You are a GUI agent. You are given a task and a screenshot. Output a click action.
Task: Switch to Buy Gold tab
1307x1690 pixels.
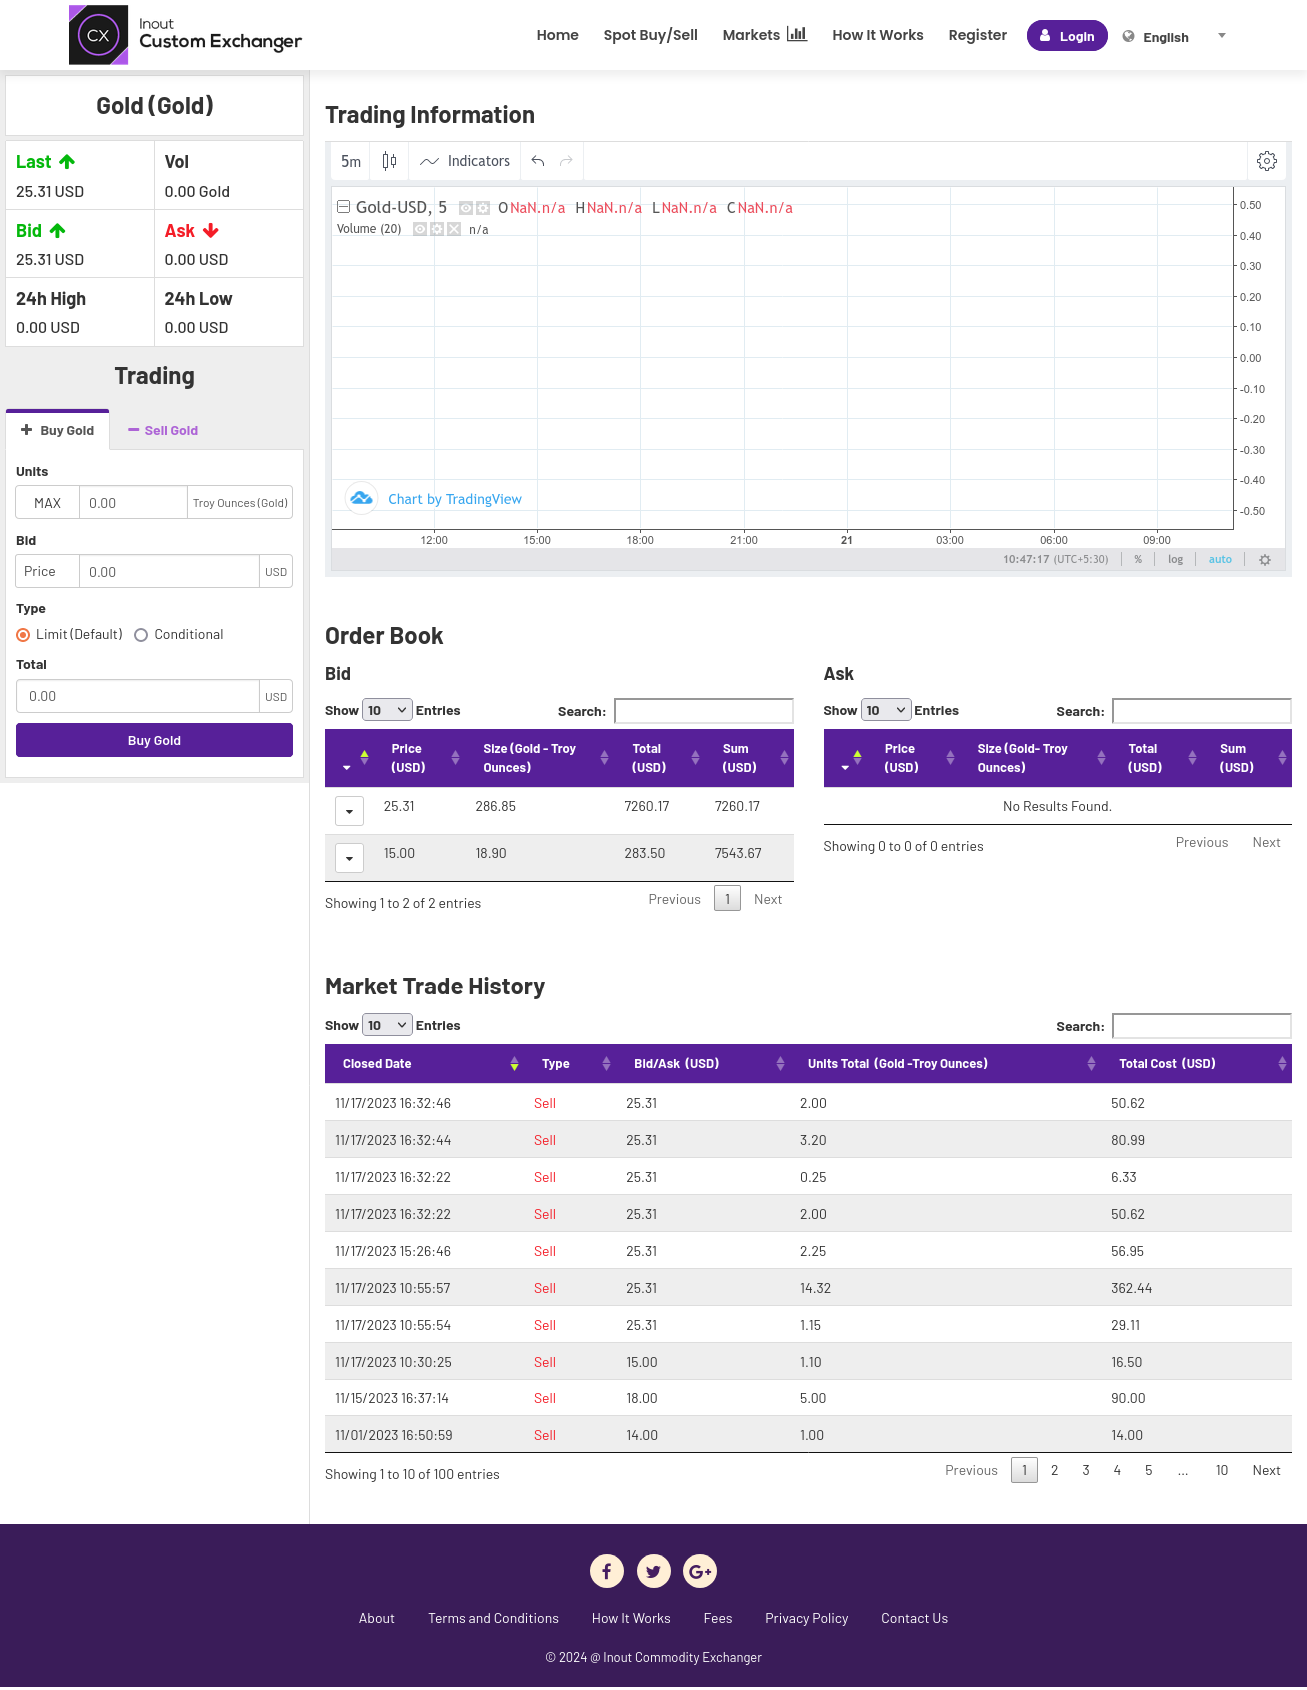[x=58, y=430]
